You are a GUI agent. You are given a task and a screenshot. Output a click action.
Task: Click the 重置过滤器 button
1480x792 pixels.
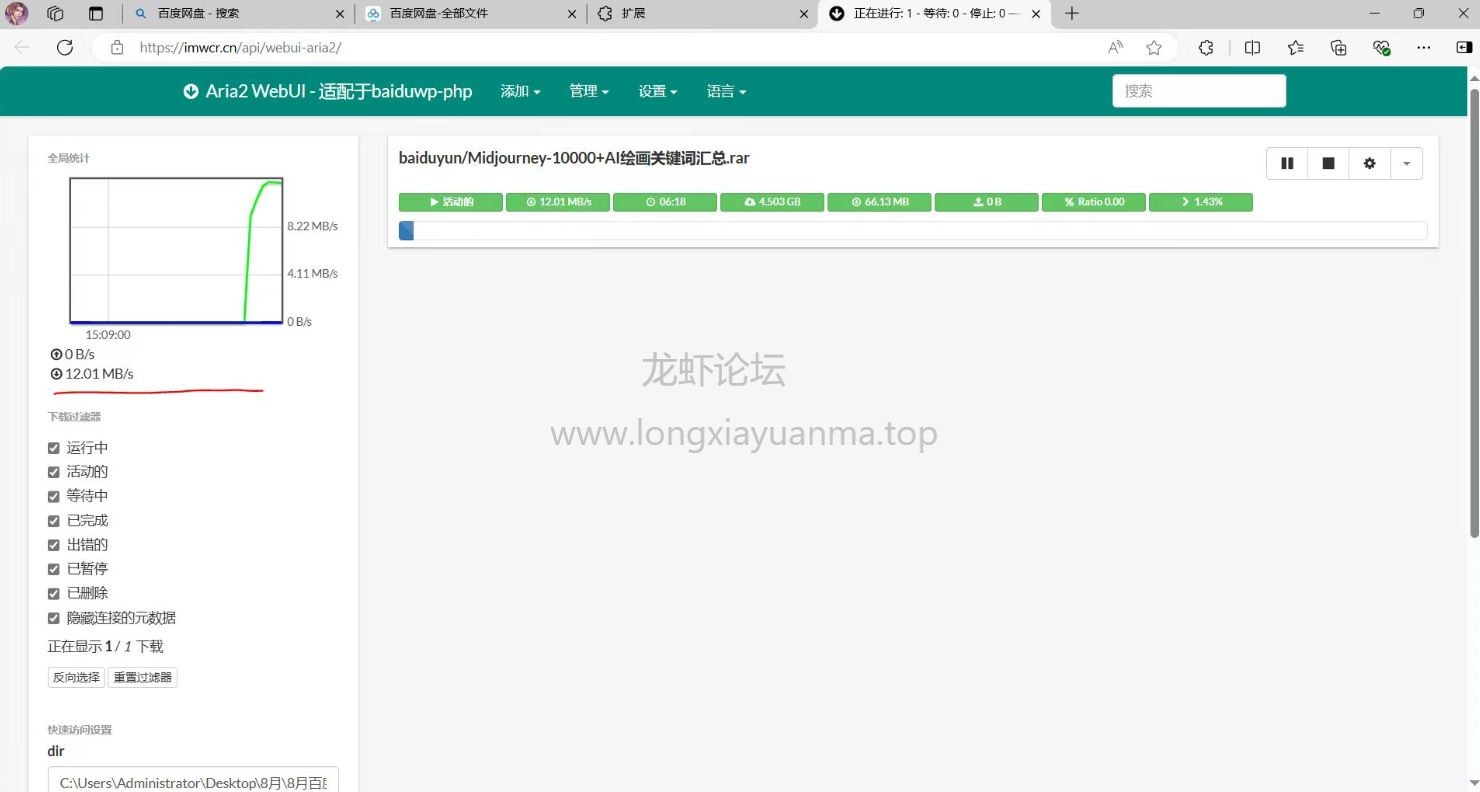[x=143, y=677]
